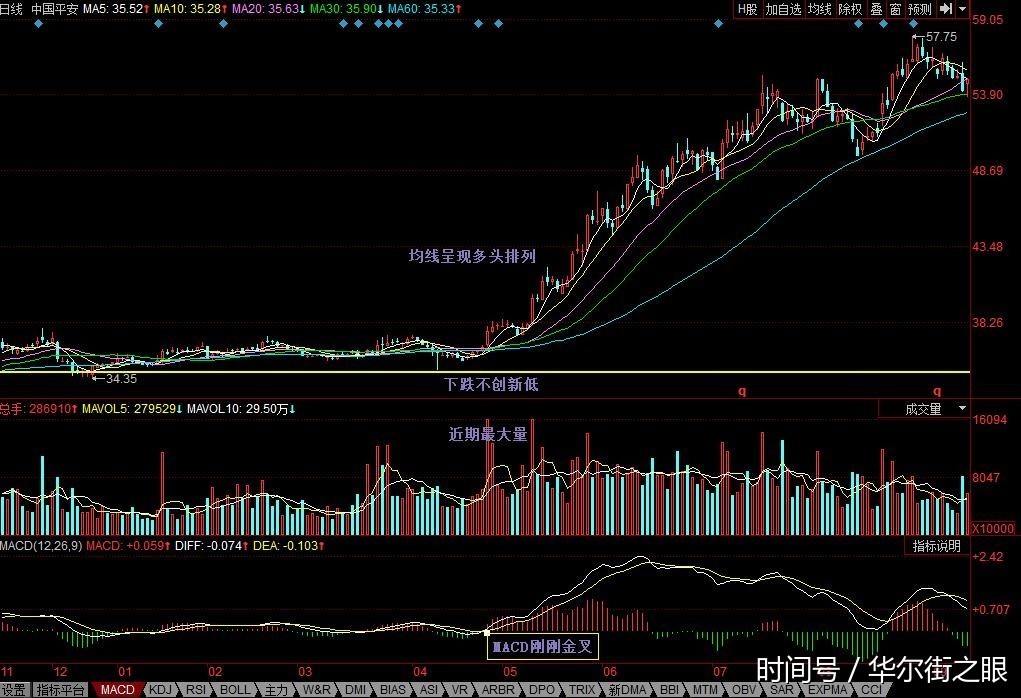Screen dimensions: 1021x698
Task: Open 指标说明 indicator description
Action: pyautogui.click(x=936, y=546)
